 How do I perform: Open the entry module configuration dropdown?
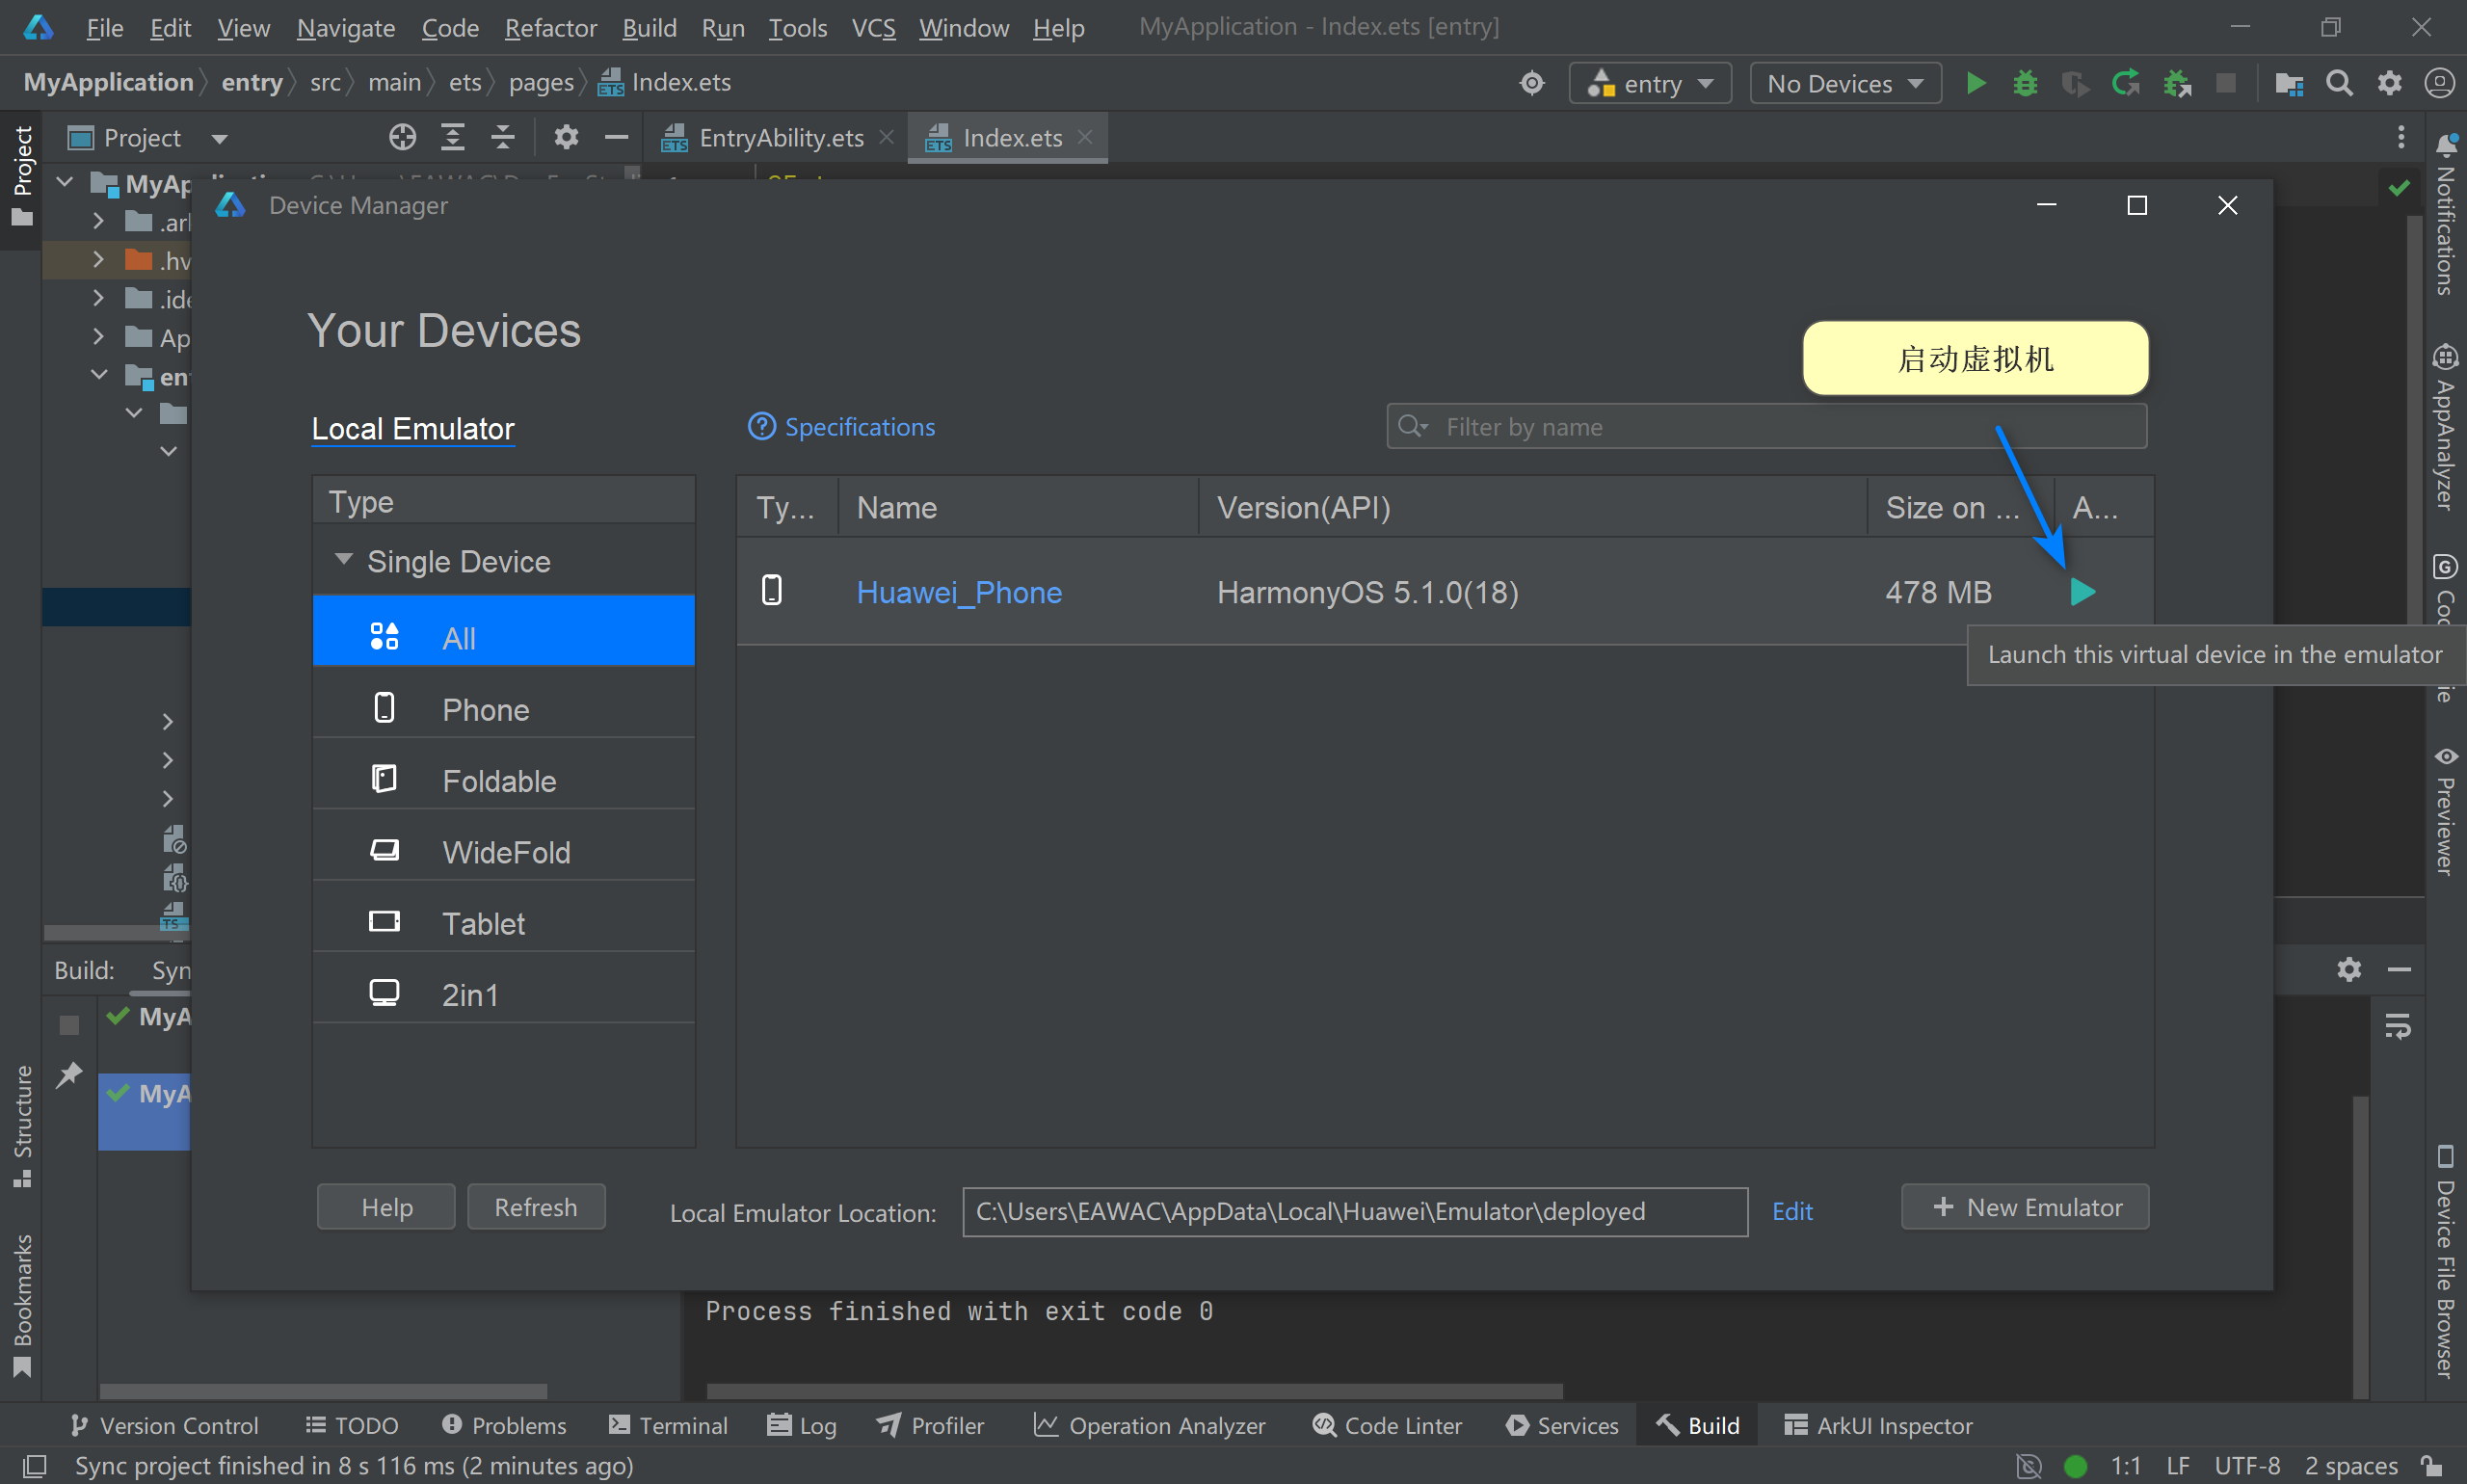(1650, 83)
